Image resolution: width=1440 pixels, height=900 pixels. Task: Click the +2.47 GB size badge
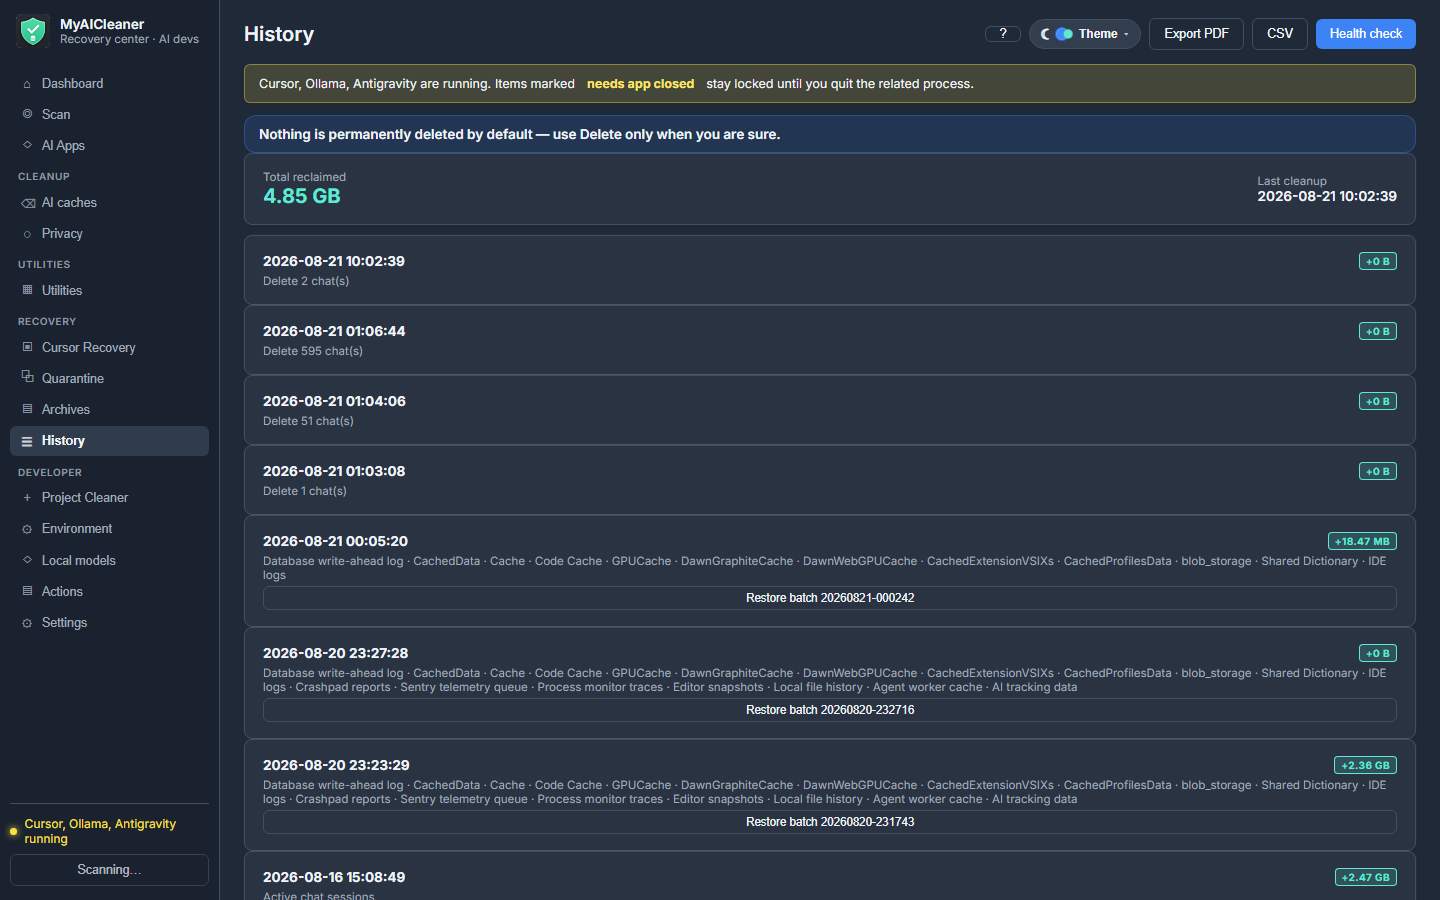(x=1366, y=877)
